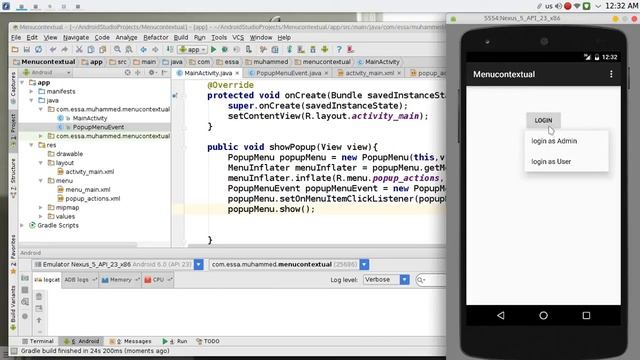The width and height of the screenshot is (640, 360).
Task: Click the Undo arrow icon
Action: [x=53, y=50]
